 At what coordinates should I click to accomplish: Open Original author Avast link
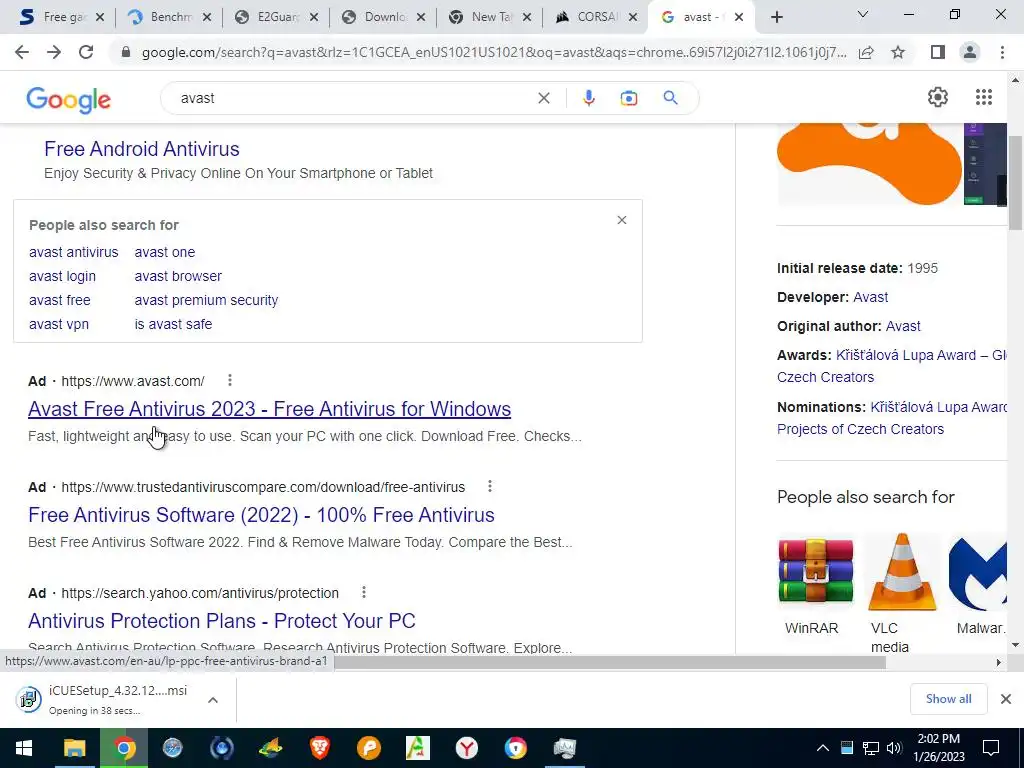(903, 326)
